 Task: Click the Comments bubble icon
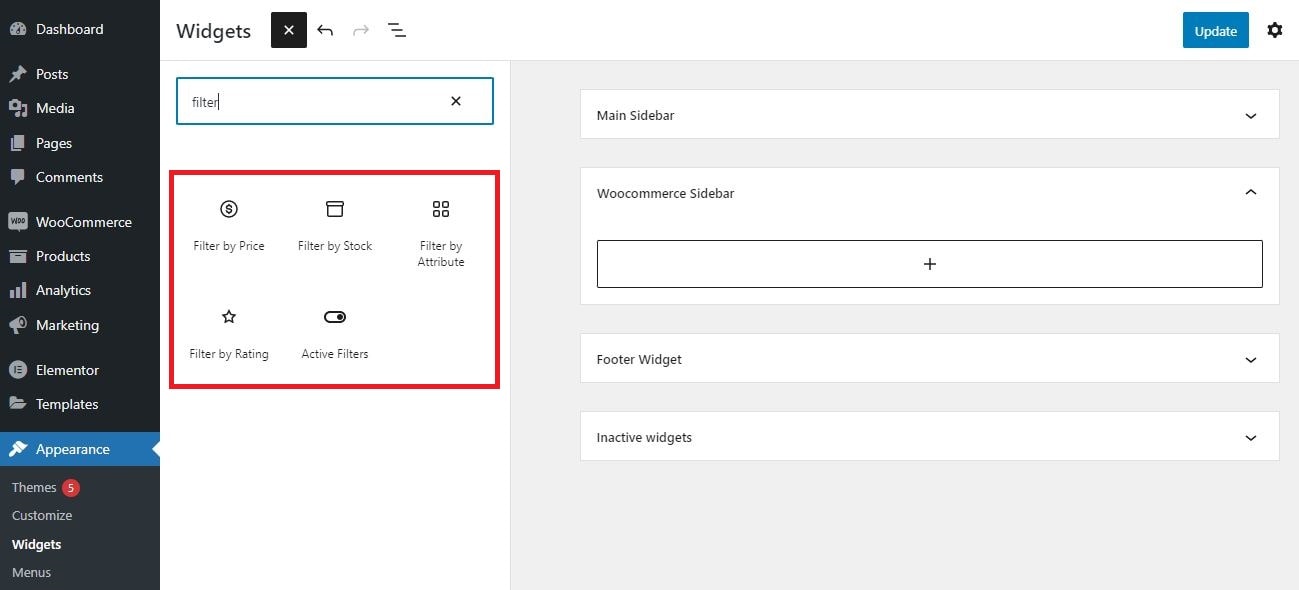point(18,177)
